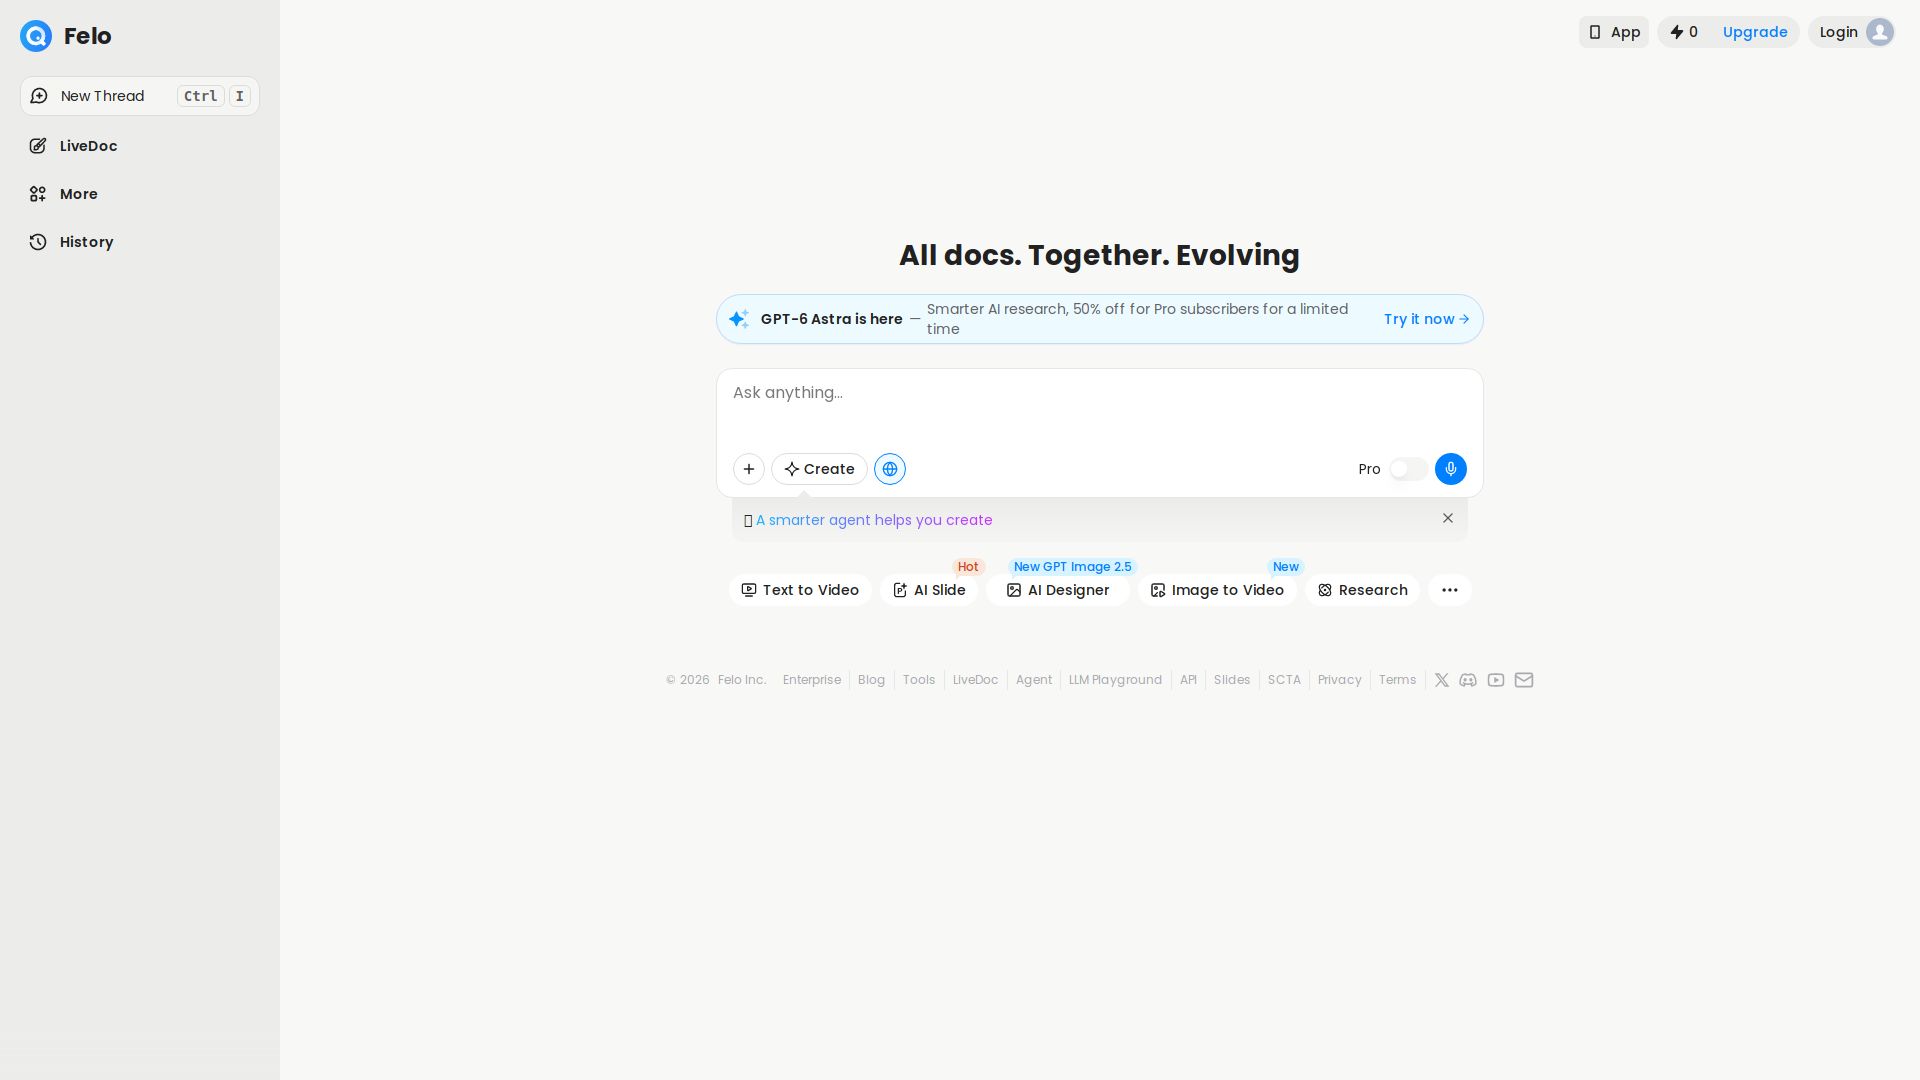Click the plus attachment button
The width and height of the screenshot is (1920, 1080).
pyautogui.click(x=749, y=469)
